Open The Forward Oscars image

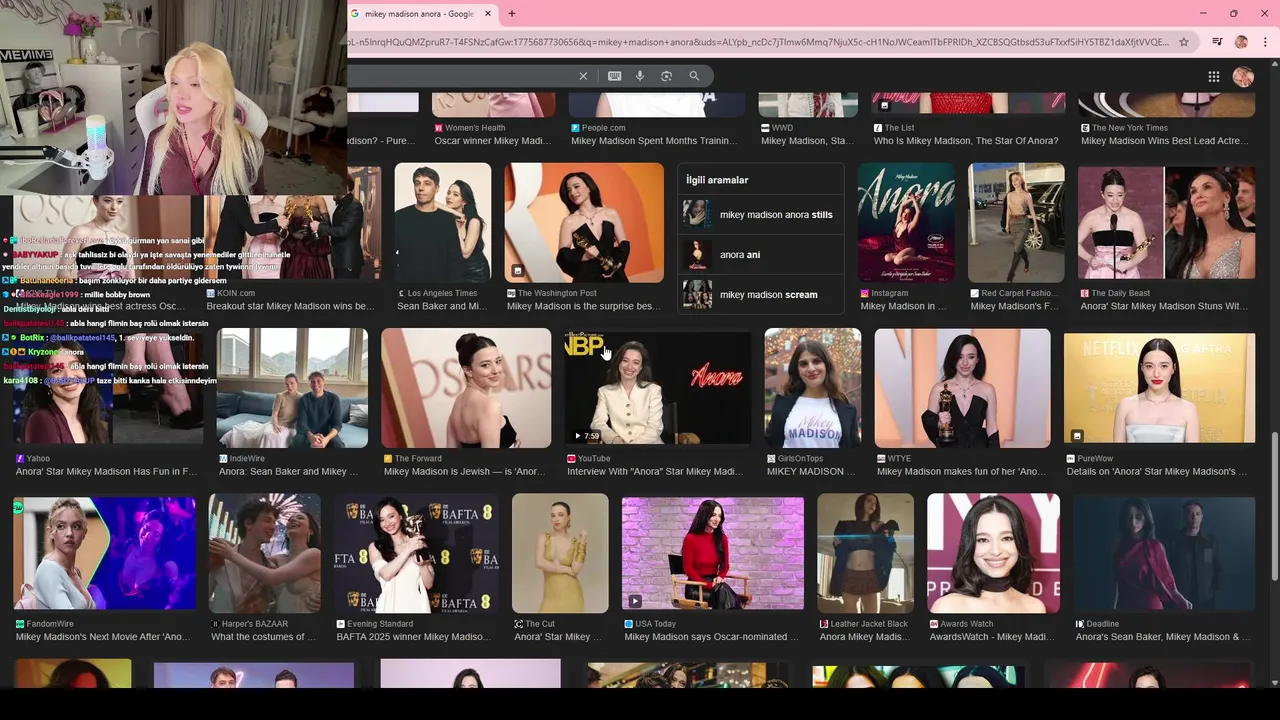pyautogui.click(x=466, y=388)
